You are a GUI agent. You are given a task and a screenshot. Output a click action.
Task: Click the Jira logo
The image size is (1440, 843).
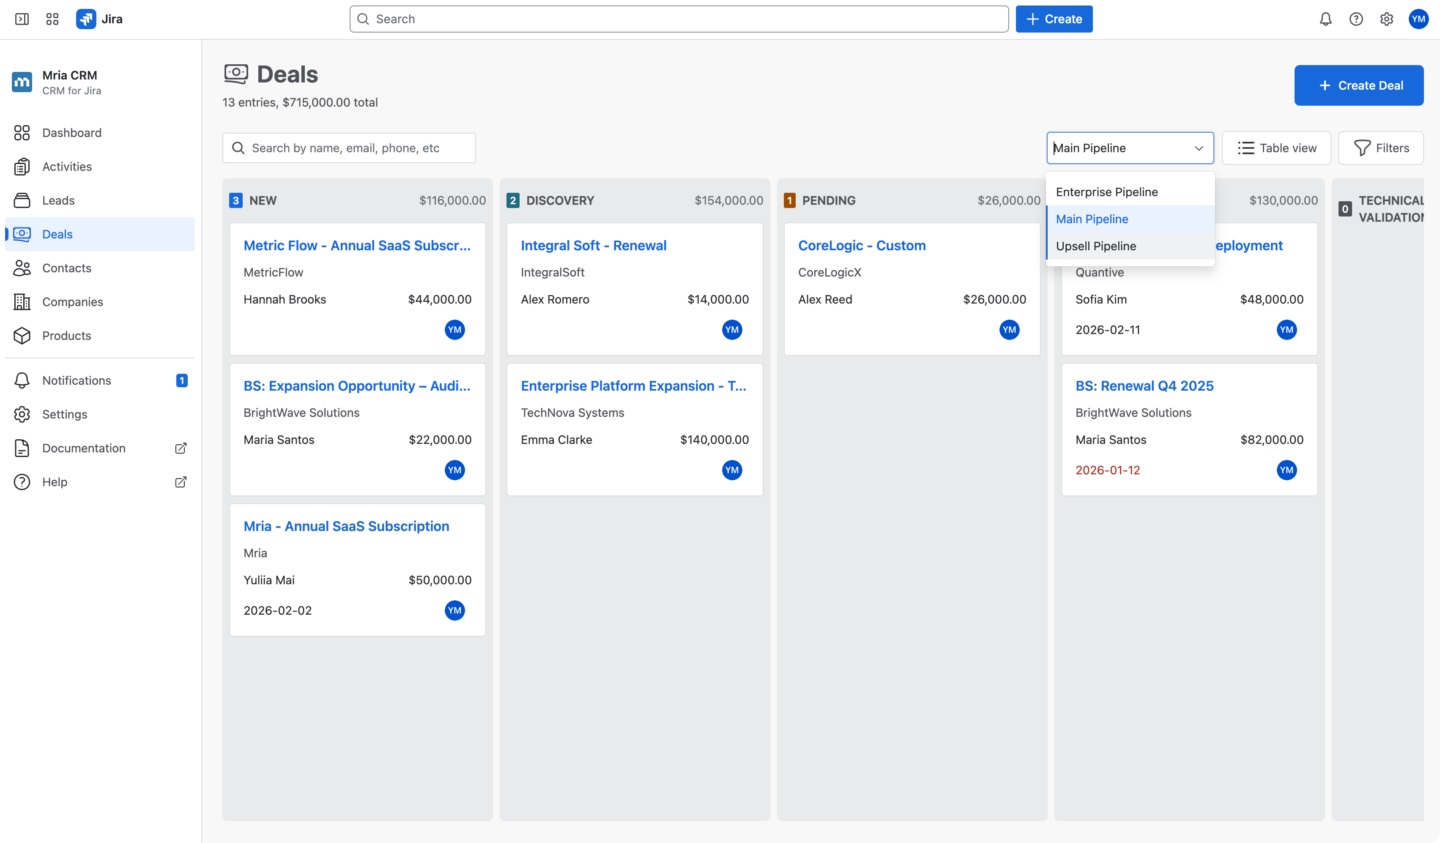click(x=87, y=18)
